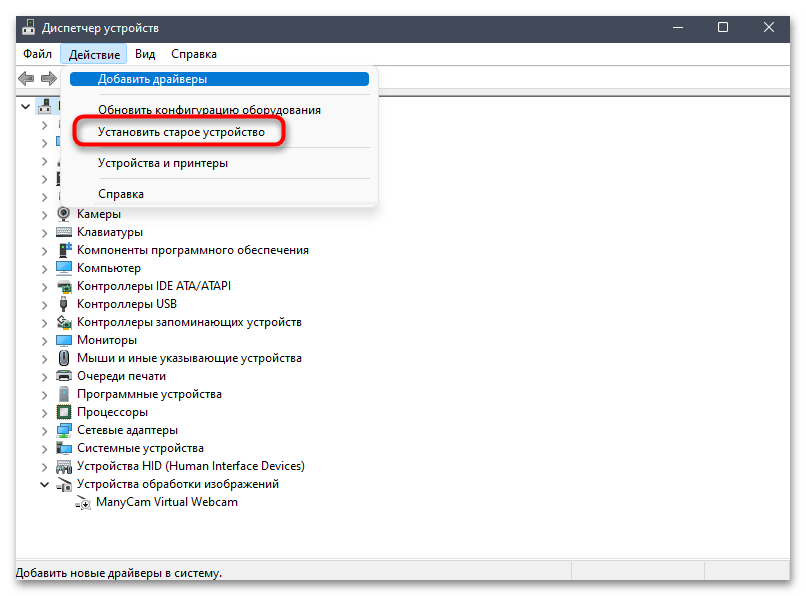
Task: Expand the Сетевые адаптеры category
Action: (44, 430)
